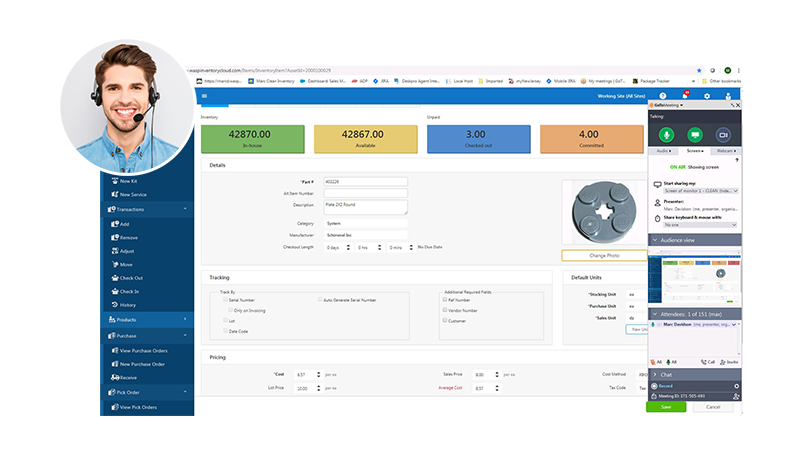Open the Receive link in sidebar
The height and width of the screenshot is (452, 800).
coord(123,378)
